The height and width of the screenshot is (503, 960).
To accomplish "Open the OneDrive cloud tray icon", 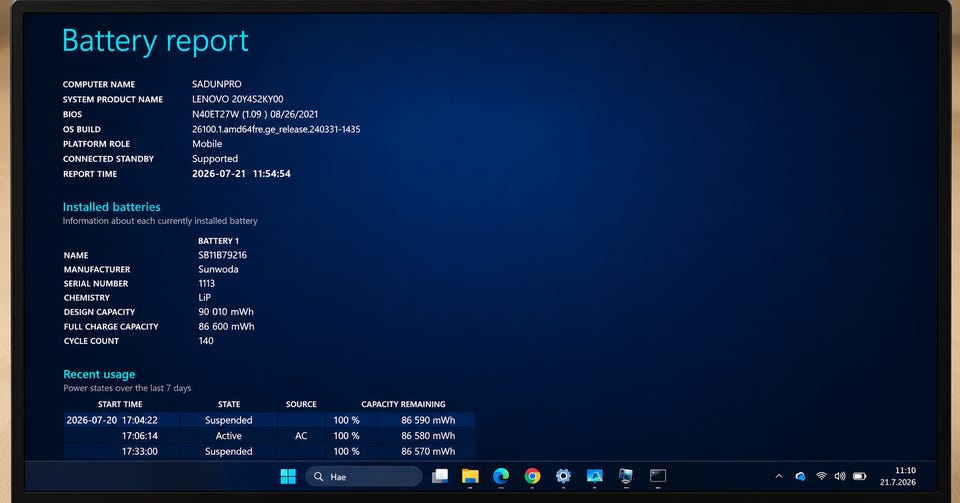I will (800, 476).
